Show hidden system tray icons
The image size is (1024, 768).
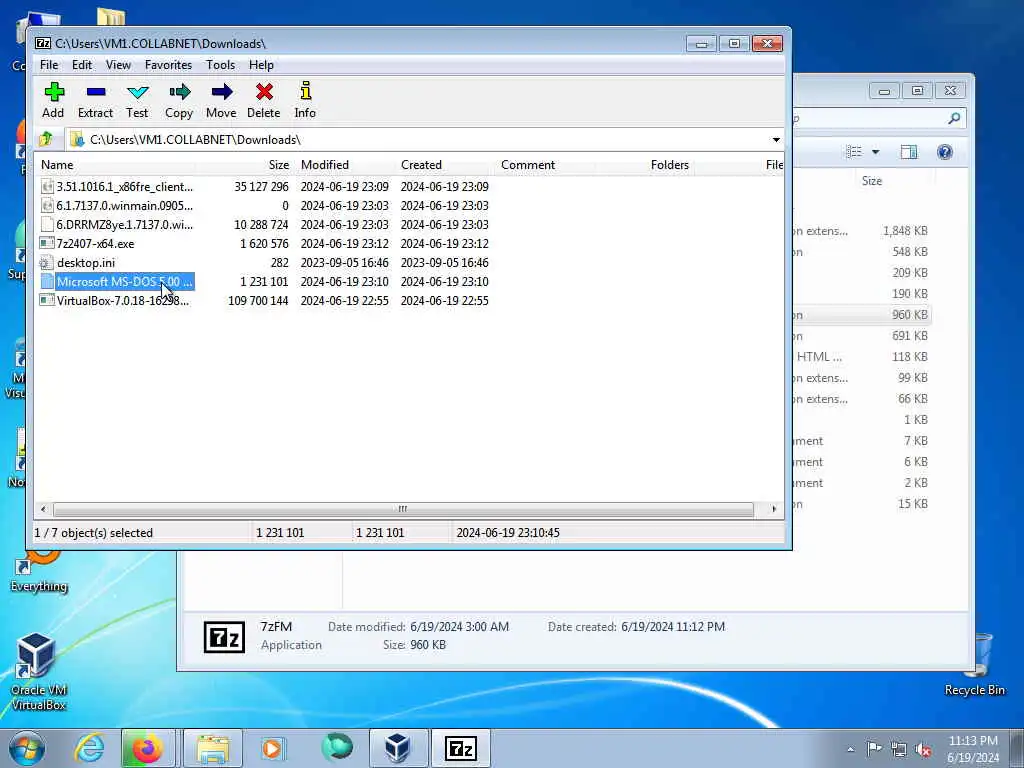click(x=850, y=750)
